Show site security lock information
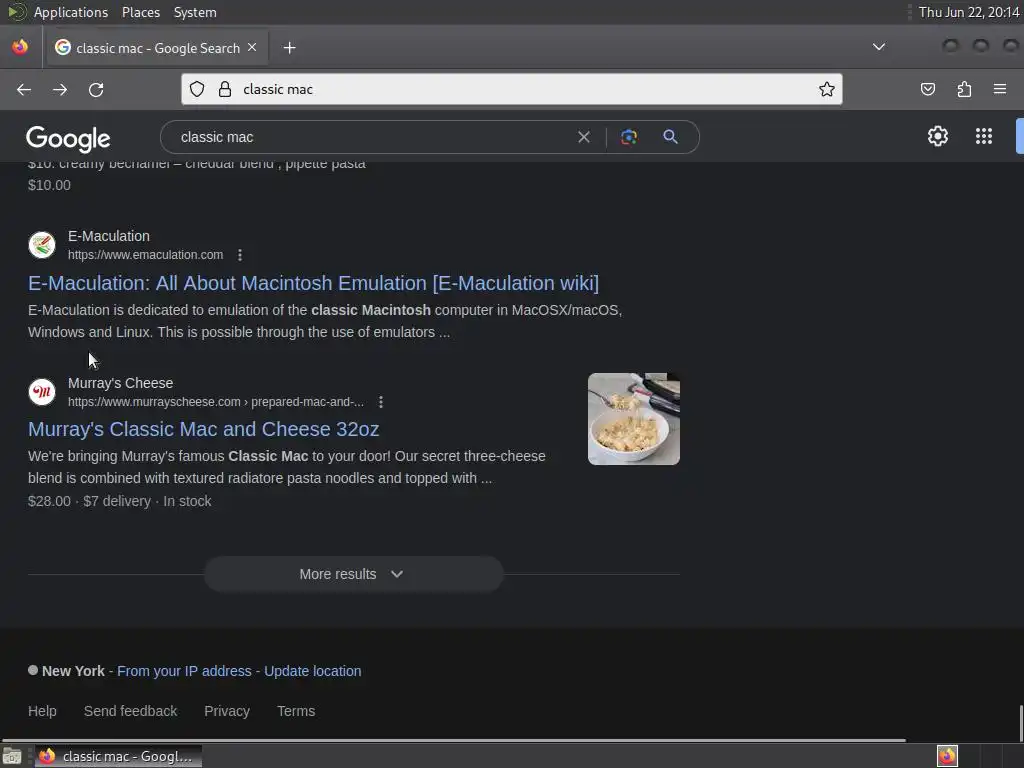Screen dimensions: 1024x768 tap(225, 89)
